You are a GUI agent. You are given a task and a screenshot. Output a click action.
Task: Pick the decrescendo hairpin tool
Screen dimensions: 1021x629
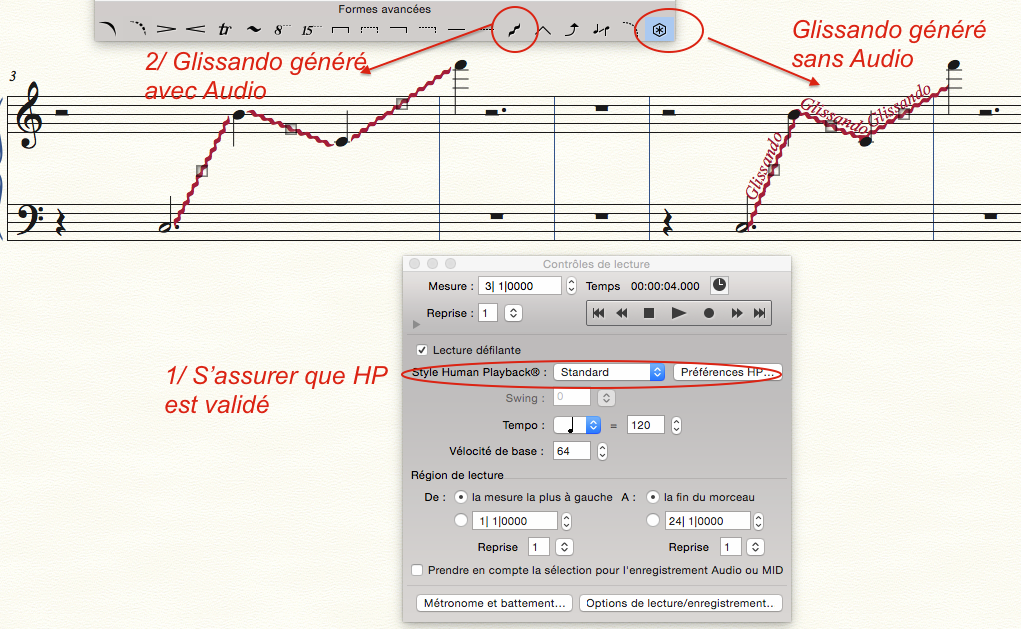tap(166, 30)
